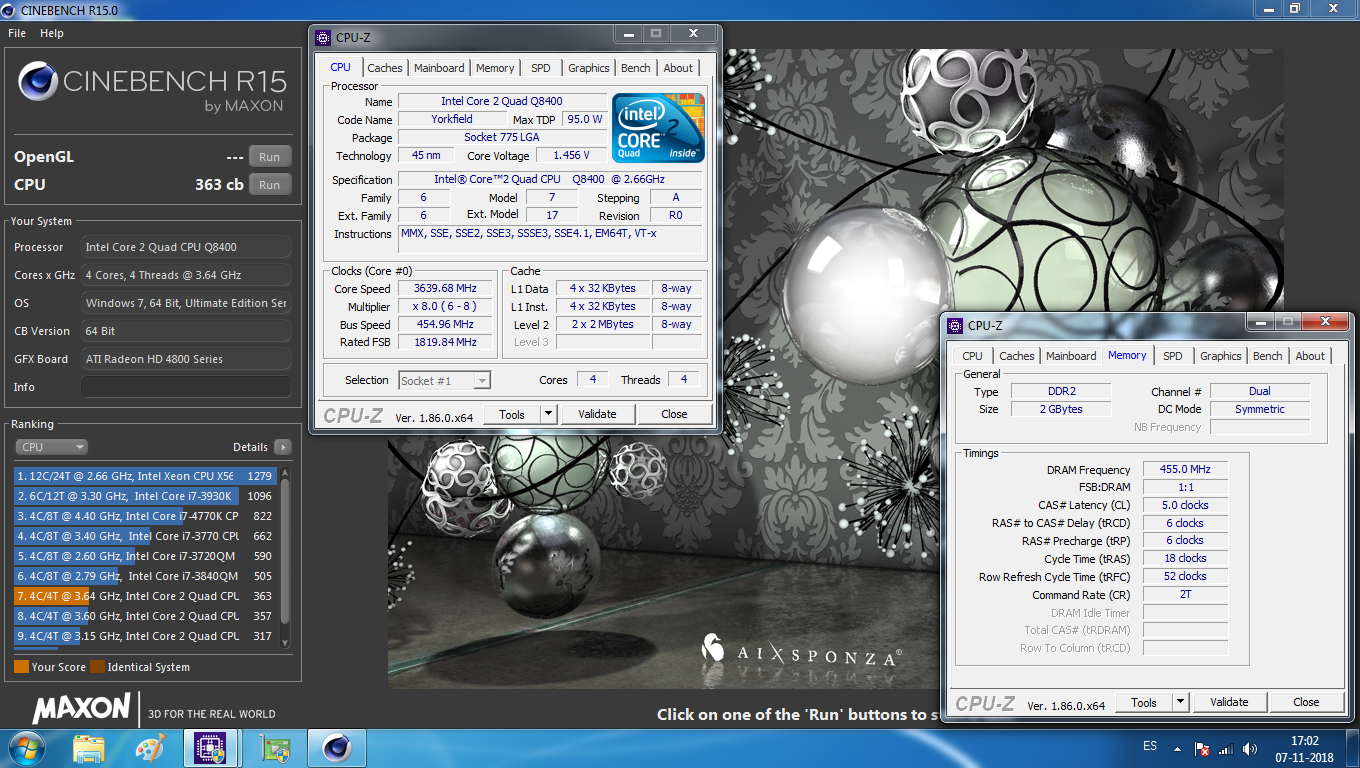This screenshot has height=768, width=1360.
Task: Switch to Graphics tab in Memory CPU-Z window
Action: 1221,356
